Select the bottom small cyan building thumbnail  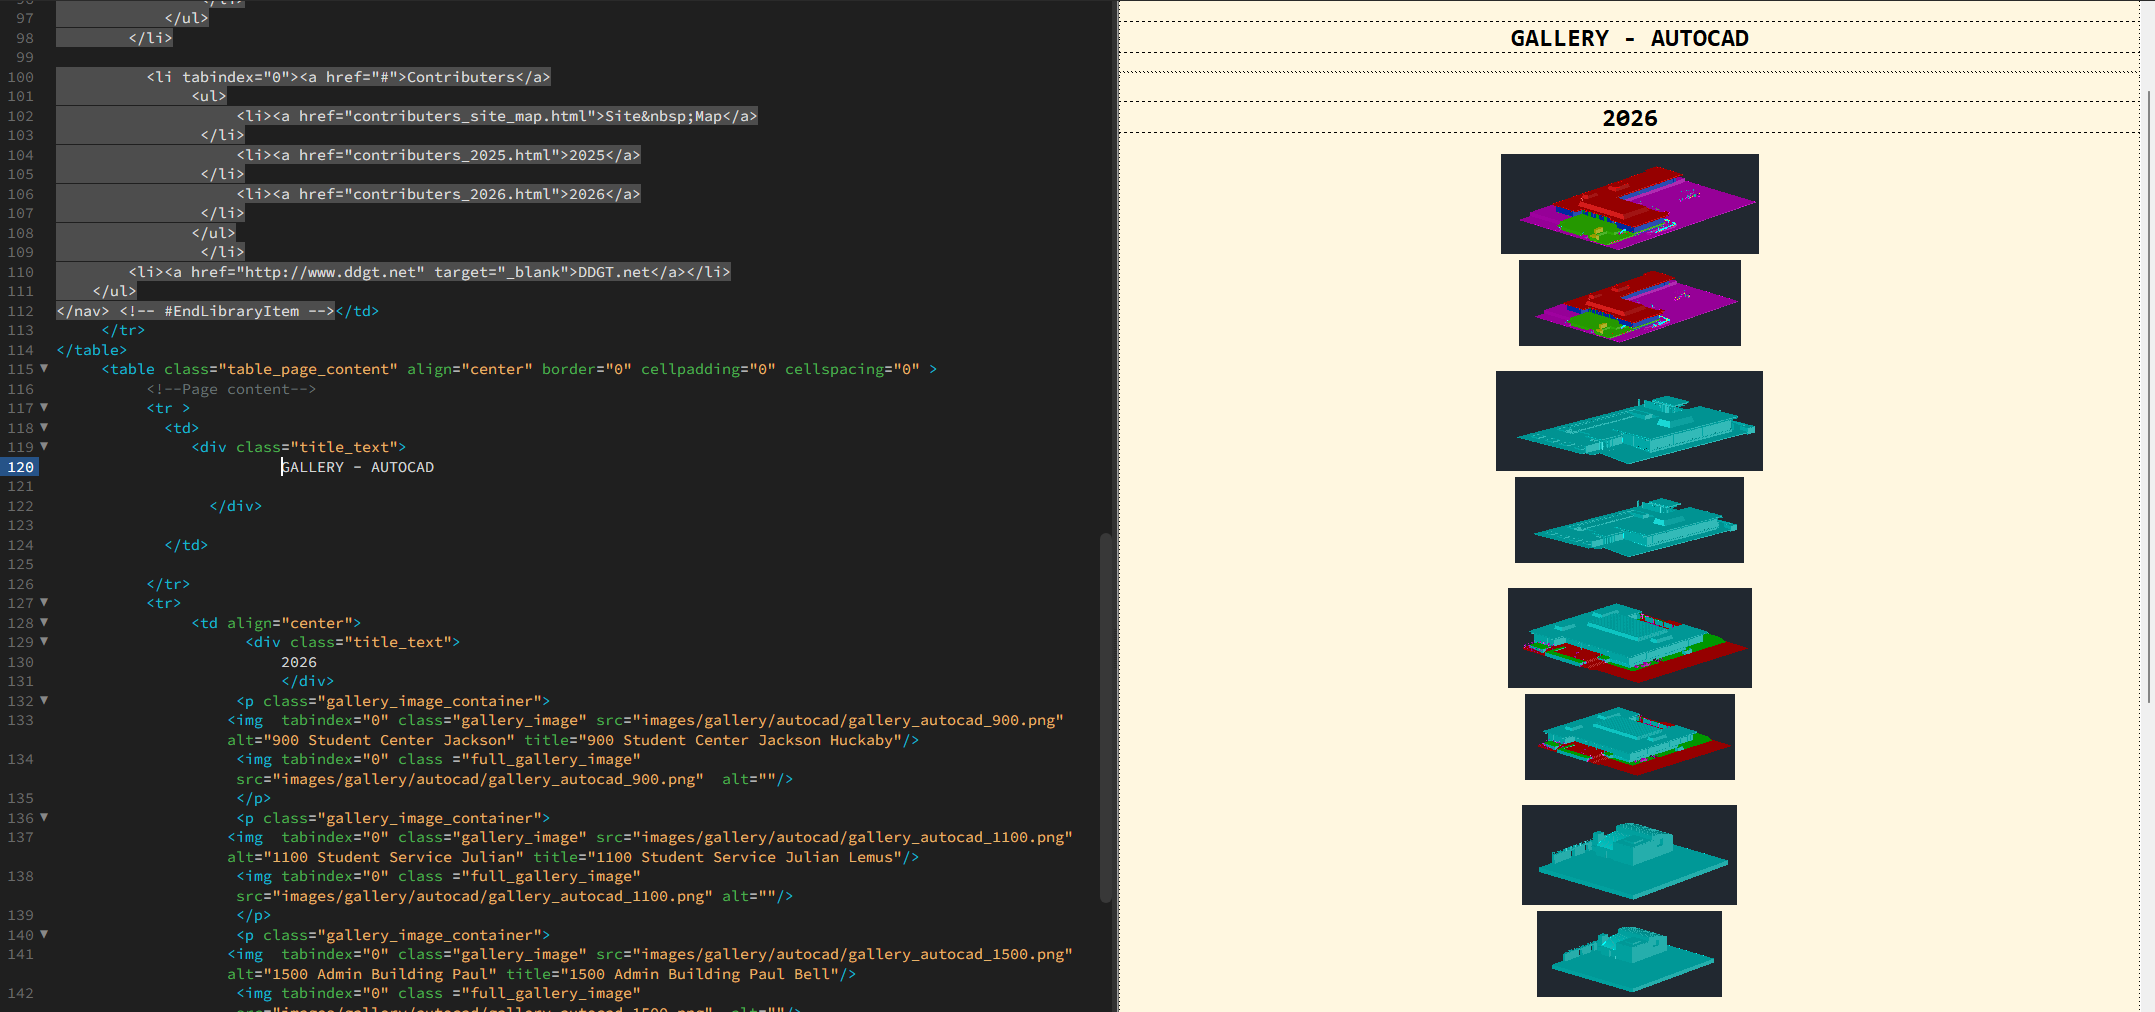(x=1629, y=954)
